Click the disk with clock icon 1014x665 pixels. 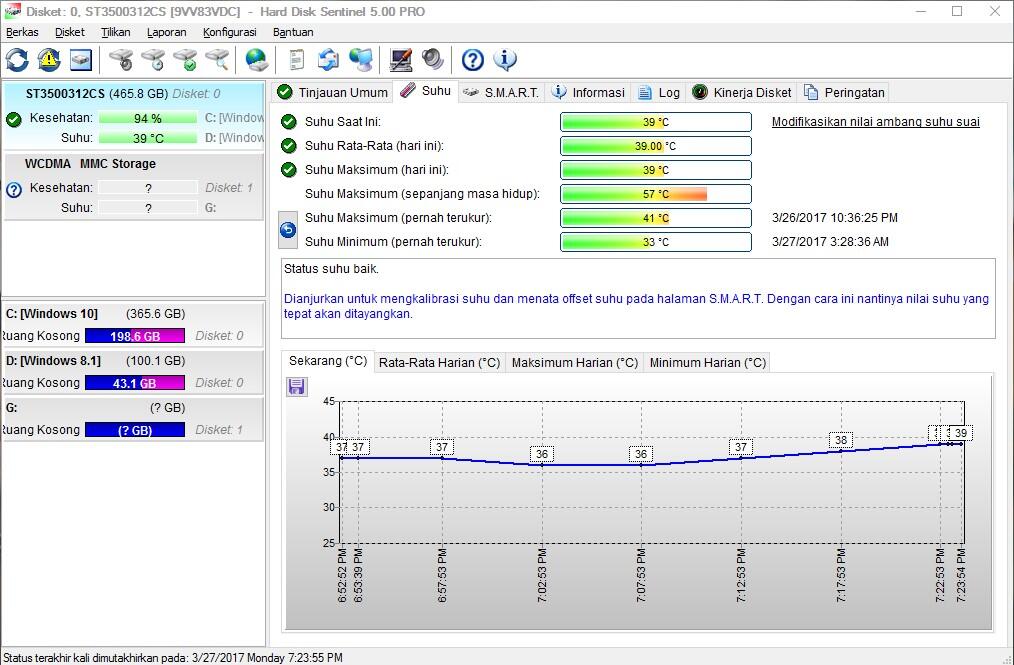153,60
